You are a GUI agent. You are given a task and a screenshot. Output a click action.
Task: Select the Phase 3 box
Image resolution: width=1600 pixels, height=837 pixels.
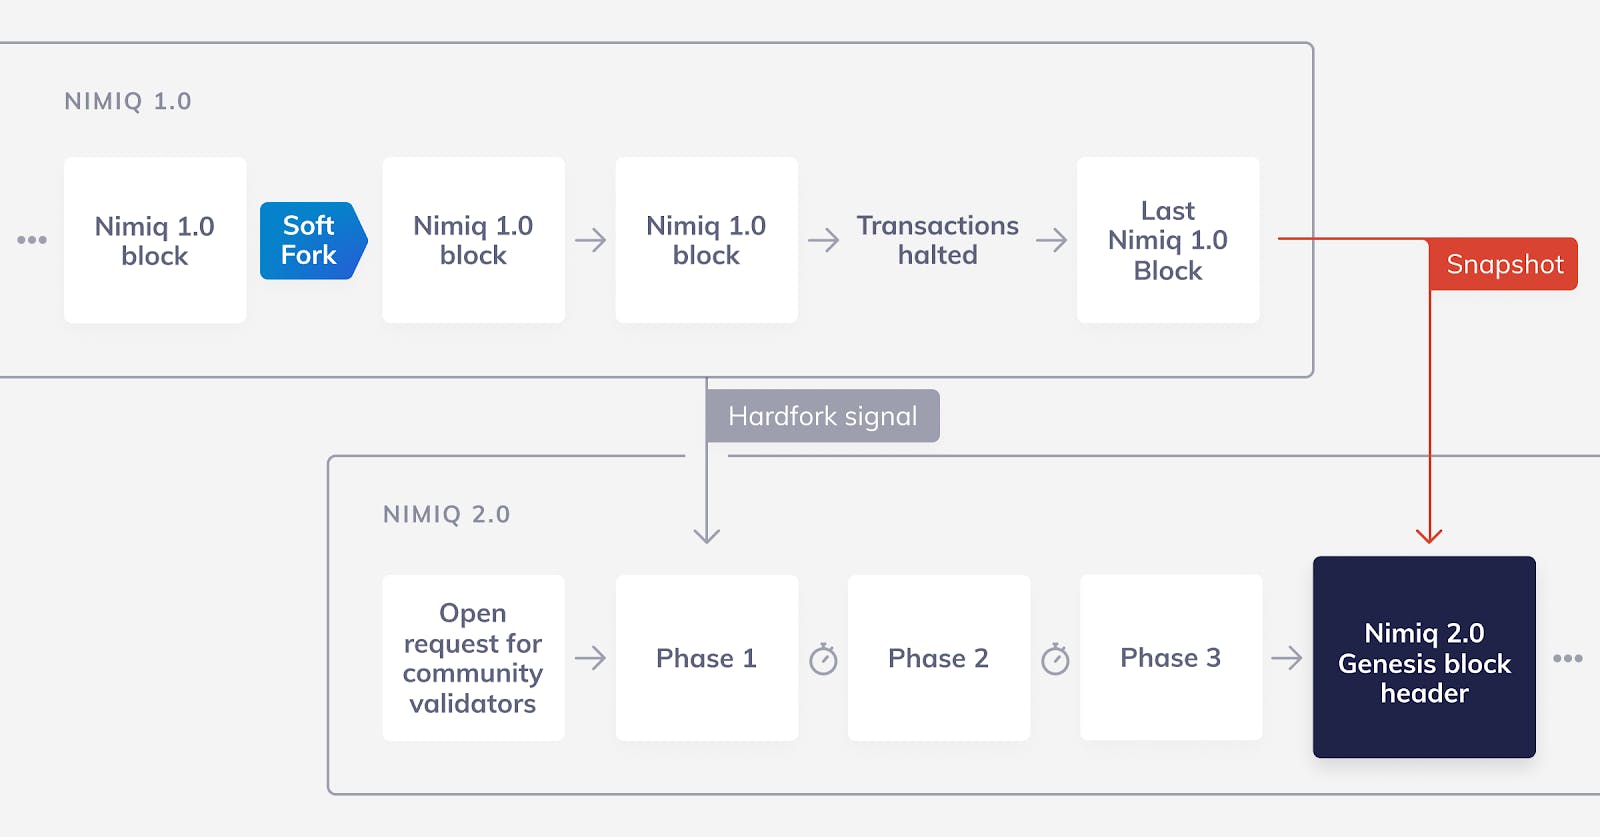click(1170, 658)
